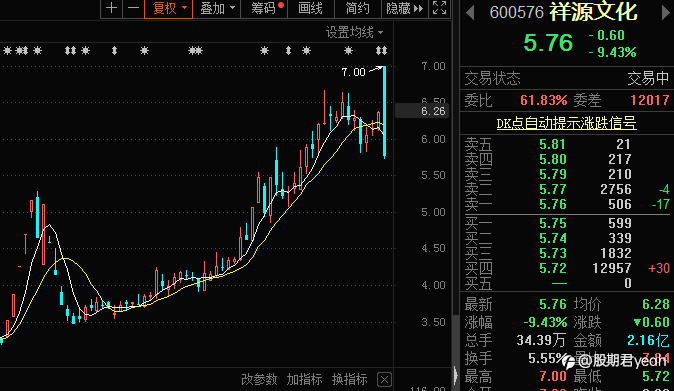Image resolution: width=674 pixels, height=391 pixels.
Task: Select the 画线 drawing tool
Action: click(310, 8)
